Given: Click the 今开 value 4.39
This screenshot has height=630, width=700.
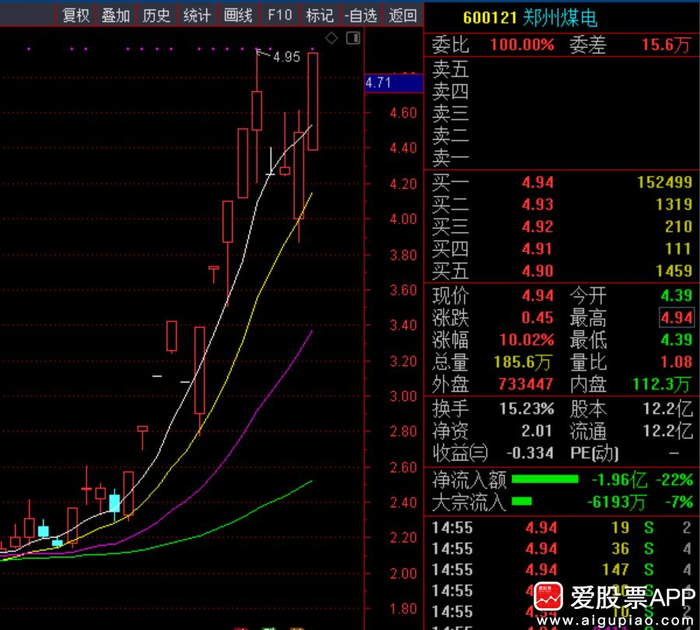Looking at the screenshot, I should coord(676,296).
